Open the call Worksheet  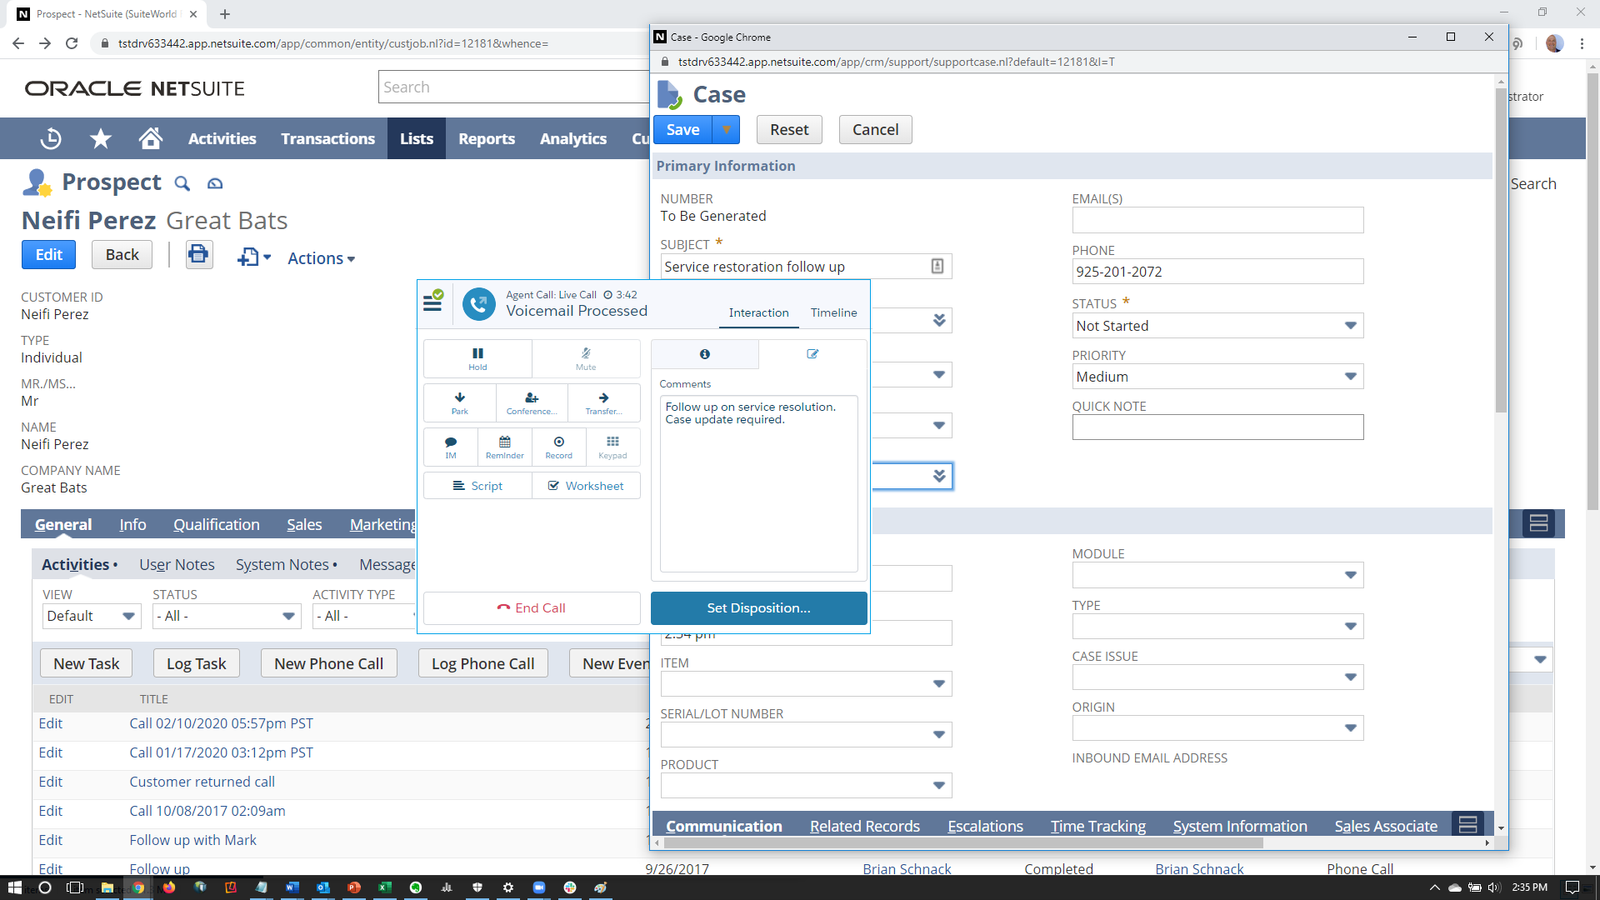click(x=586, y=486)
